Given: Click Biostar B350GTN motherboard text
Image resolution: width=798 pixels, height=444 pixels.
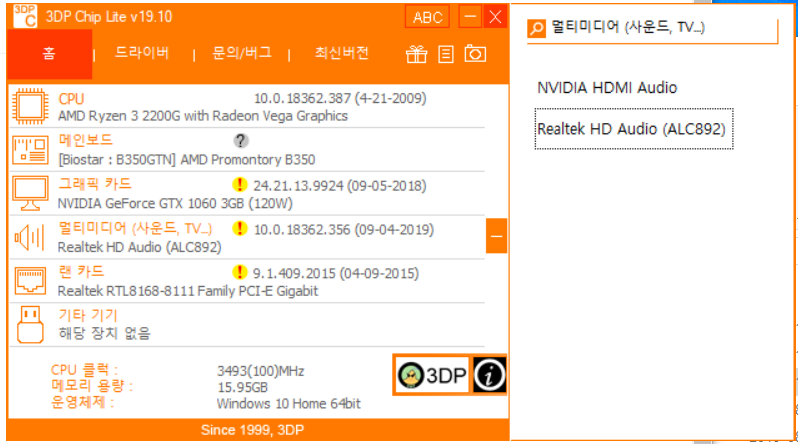Looking at the screenshot, I should 187,160.
